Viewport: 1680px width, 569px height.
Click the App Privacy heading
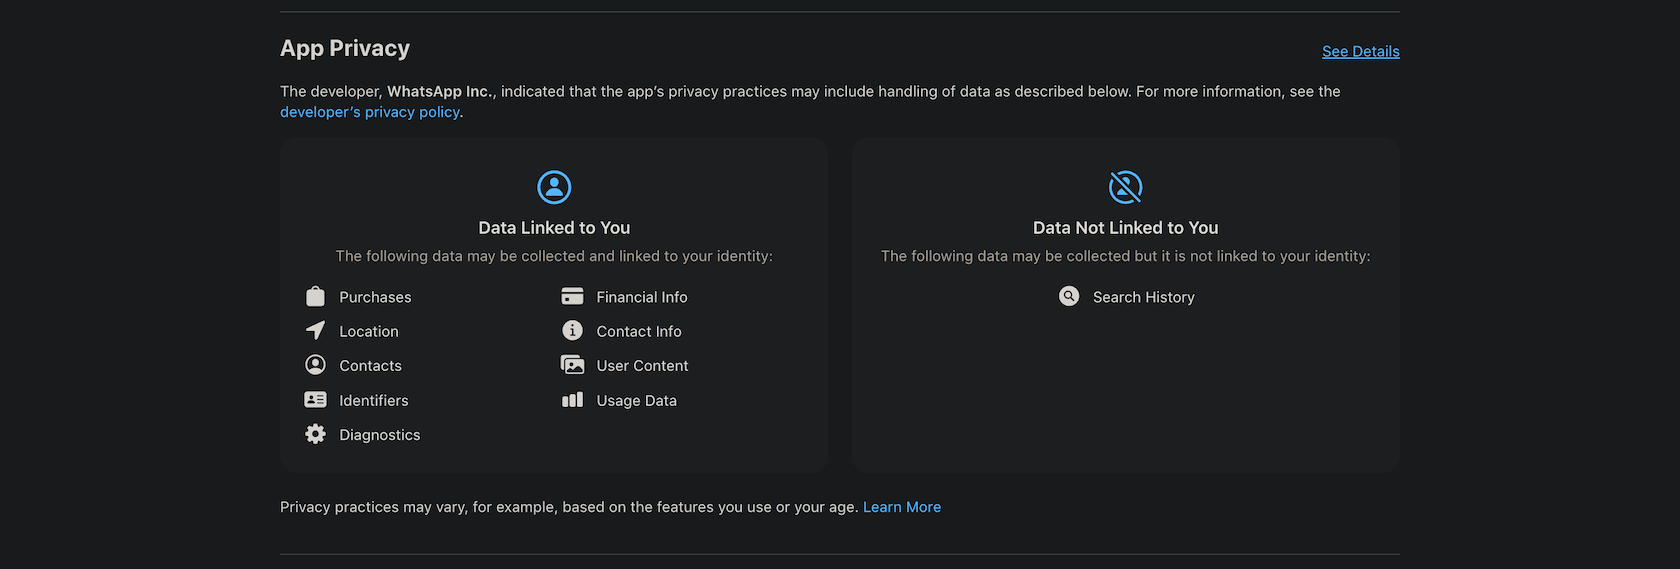pos(345,48)
